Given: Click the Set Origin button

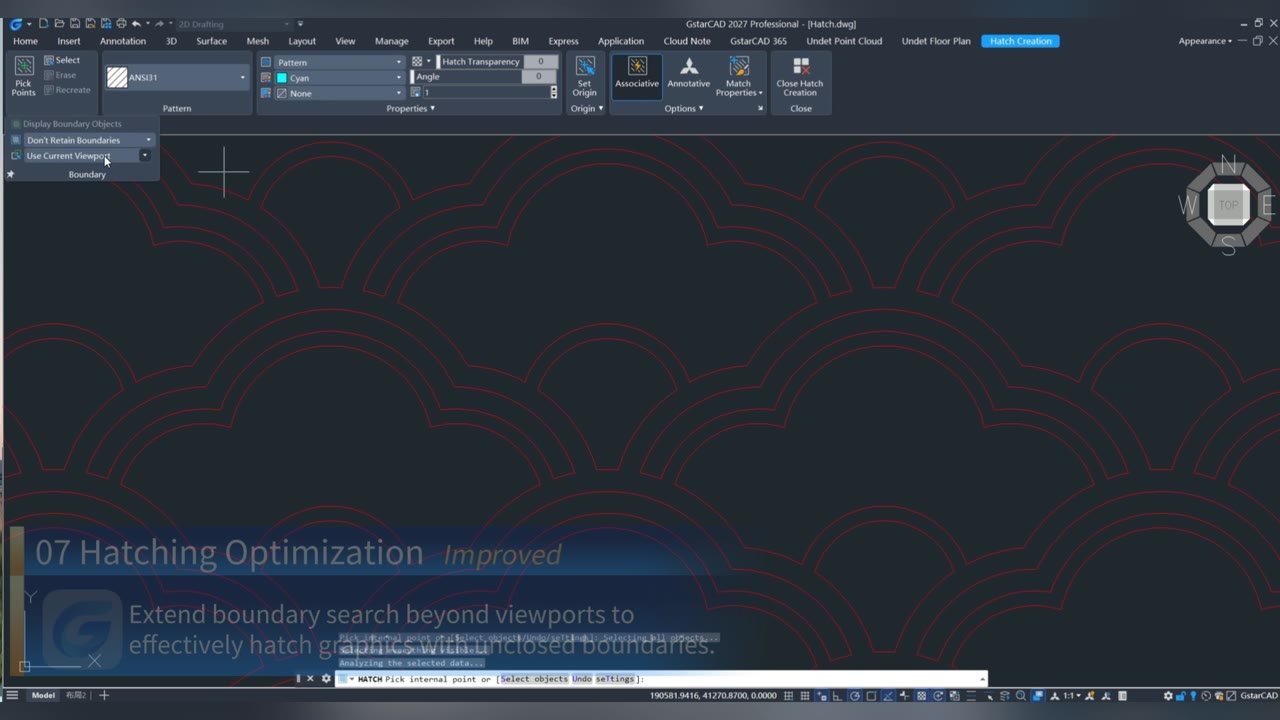Looking at the screenshot, I should [x=585, y=76].
